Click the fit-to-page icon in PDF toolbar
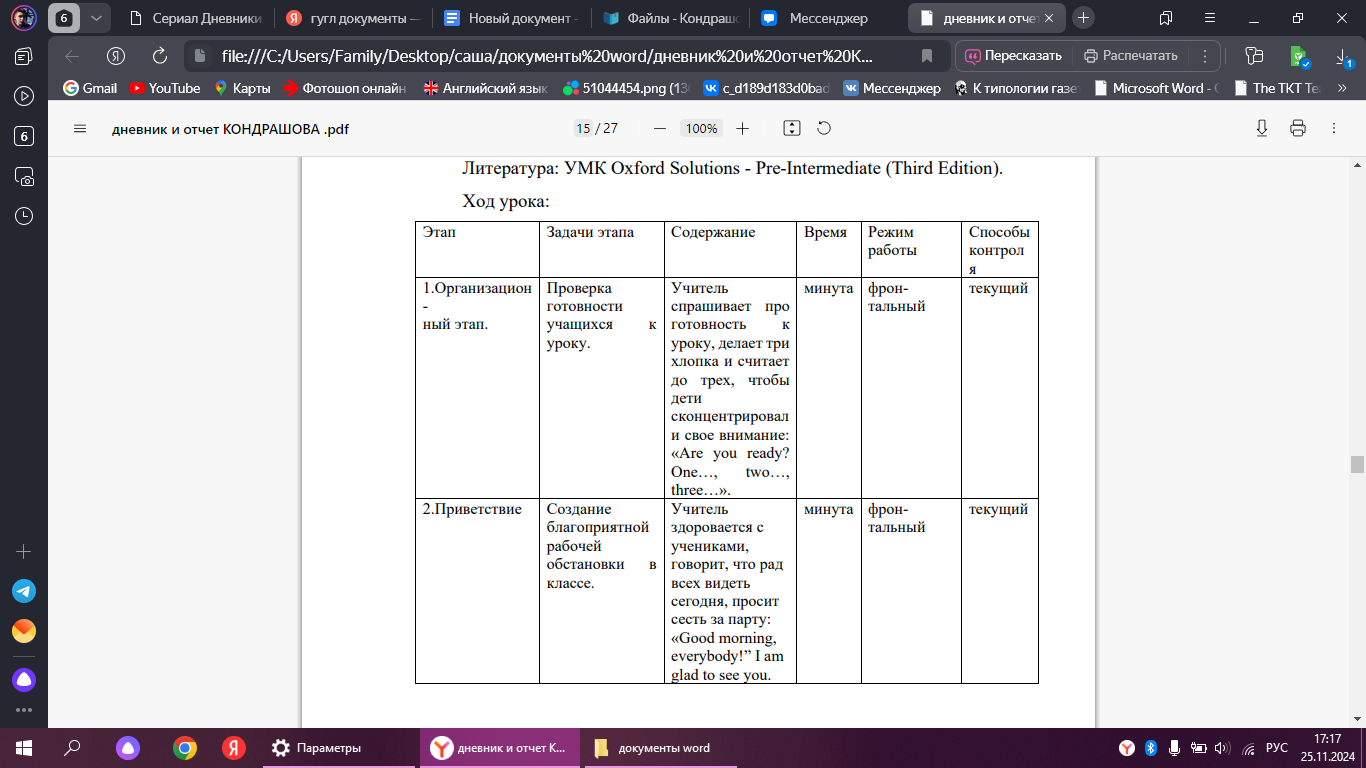Screen dimensions: 1366x768 tap(792, 128)
